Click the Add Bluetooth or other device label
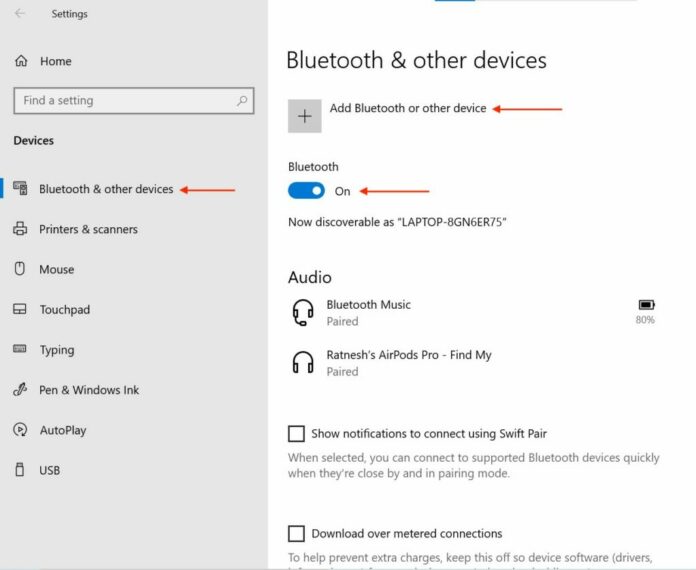The width and height of the screenshot is (696, 570). tap(408, 108)
